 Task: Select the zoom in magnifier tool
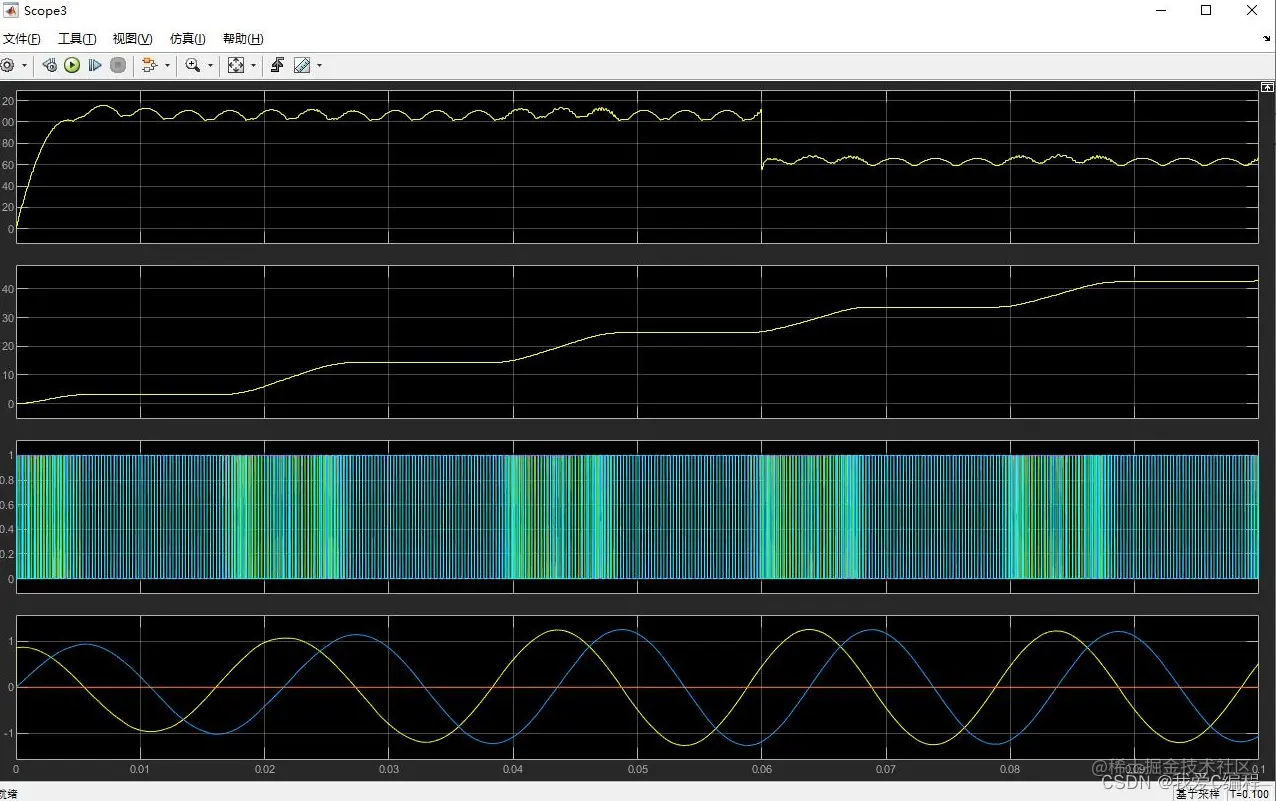coord(193,65)
